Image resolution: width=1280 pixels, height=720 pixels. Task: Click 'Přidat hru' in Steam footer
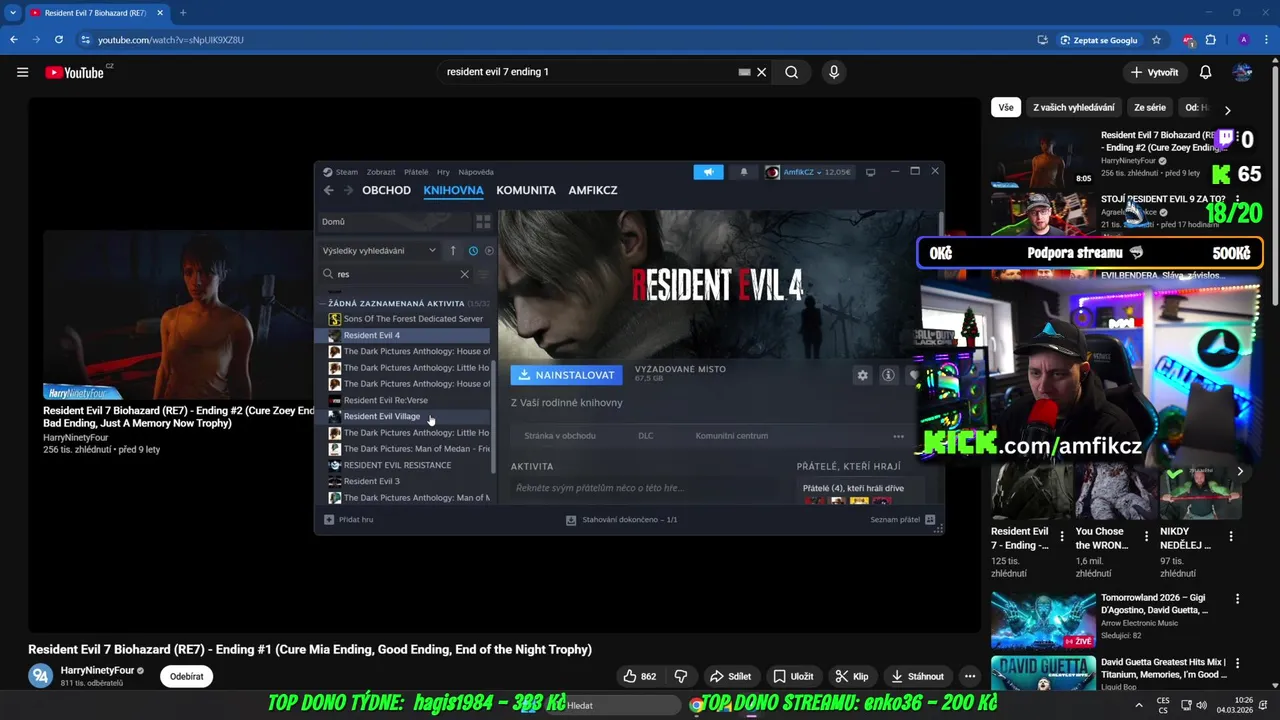[x=349, y=520]
